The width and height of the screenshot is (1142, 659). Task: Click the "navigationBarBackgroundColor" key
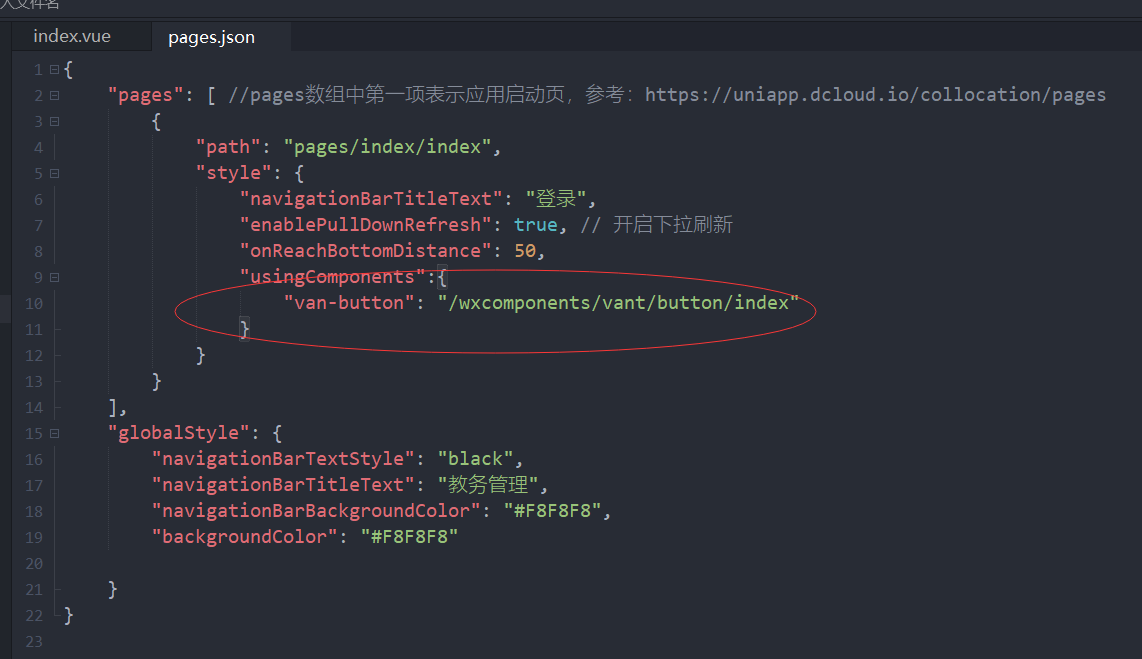point(316,511)
